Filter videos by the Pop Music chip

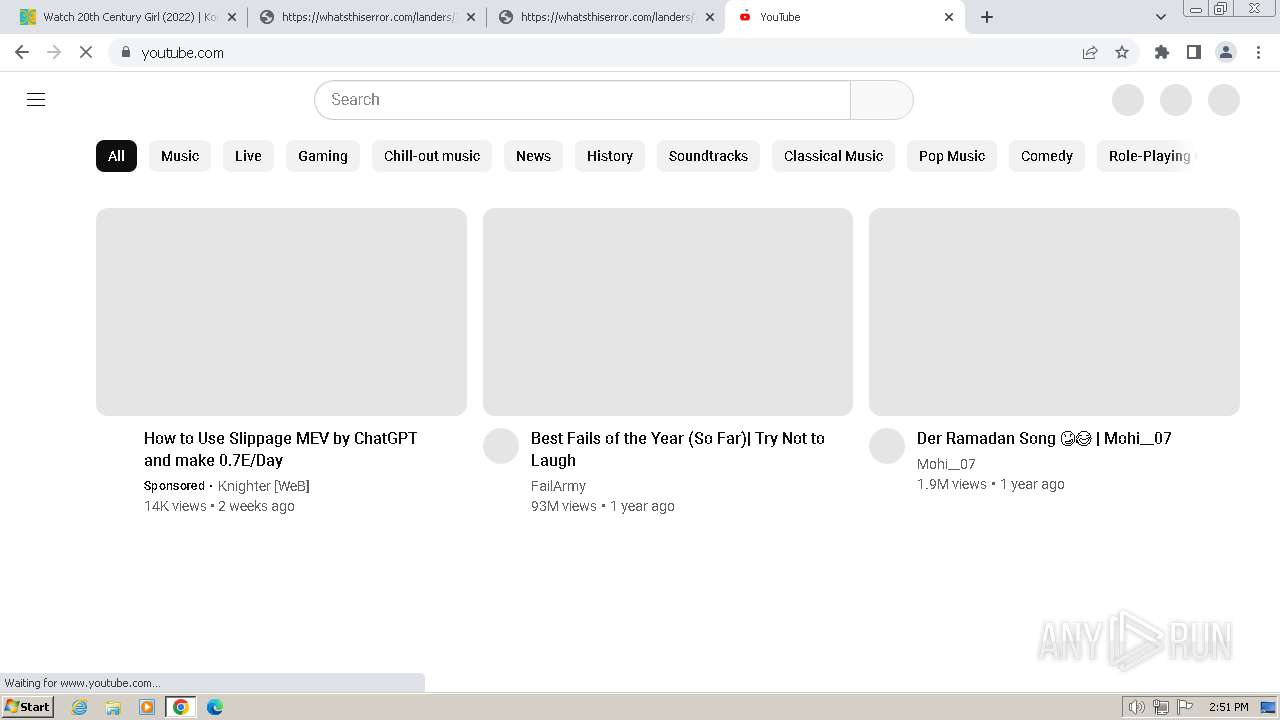point(952,156)
